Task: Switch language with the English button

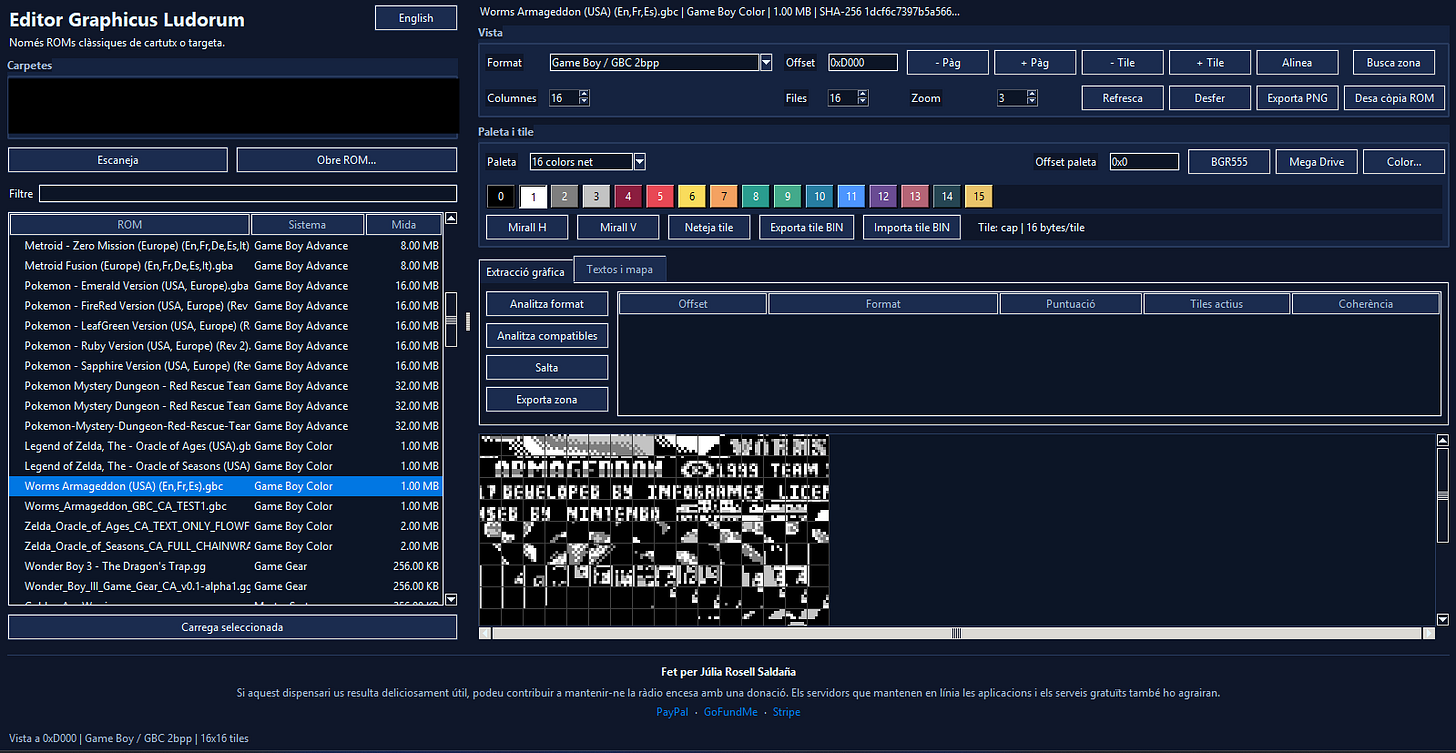Action: (x=415, y=18)
